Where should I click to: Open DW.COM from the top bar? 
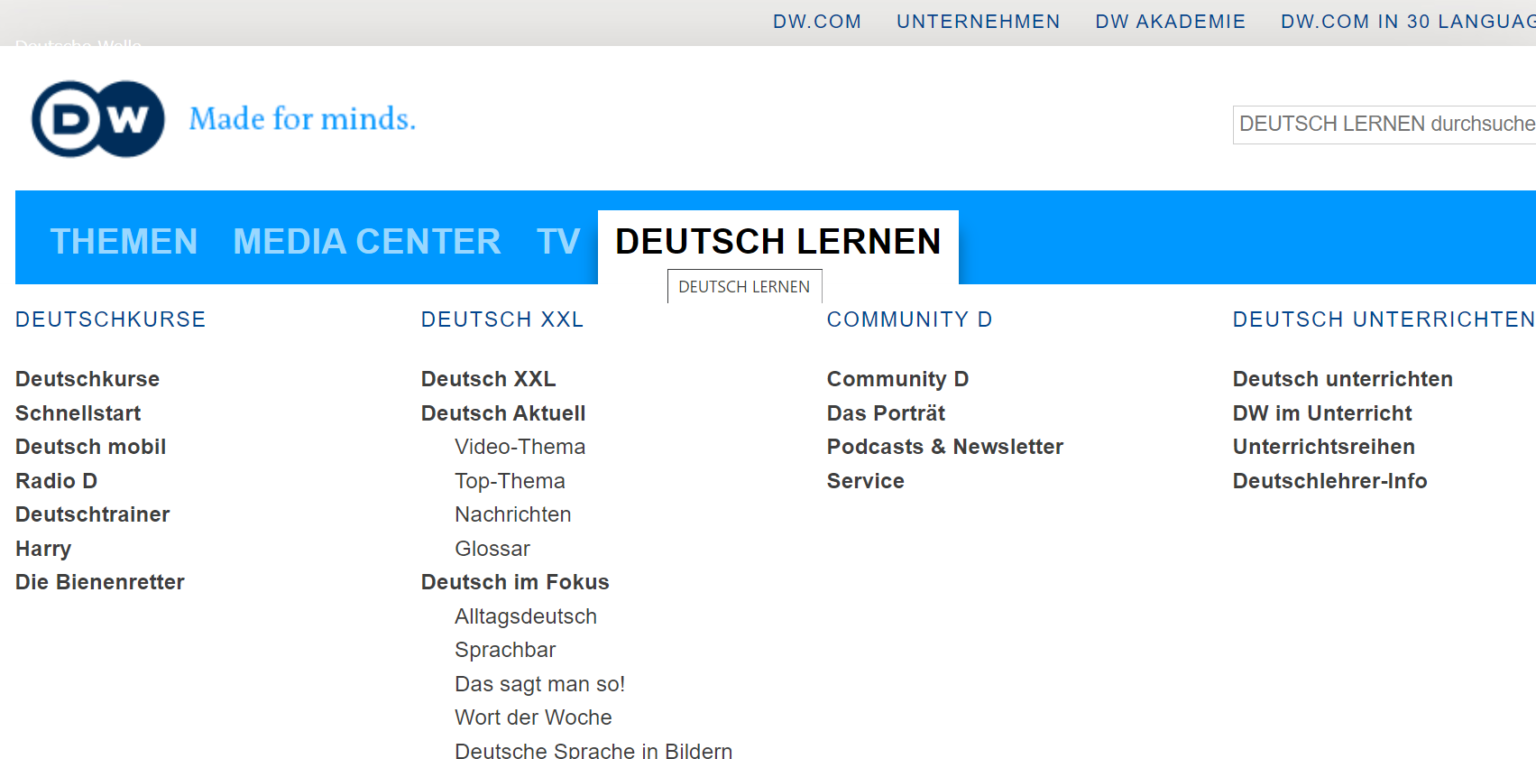(816, 21)
